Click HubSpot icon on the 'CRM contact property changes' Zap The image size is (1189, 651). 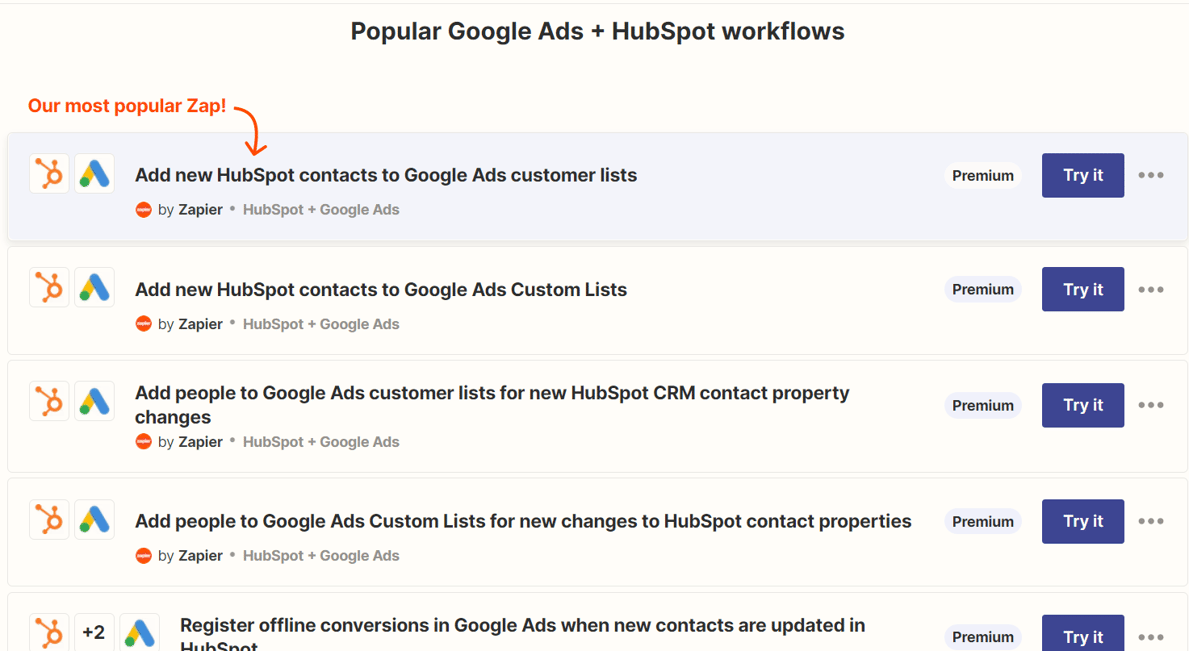(x=49, y=401)
